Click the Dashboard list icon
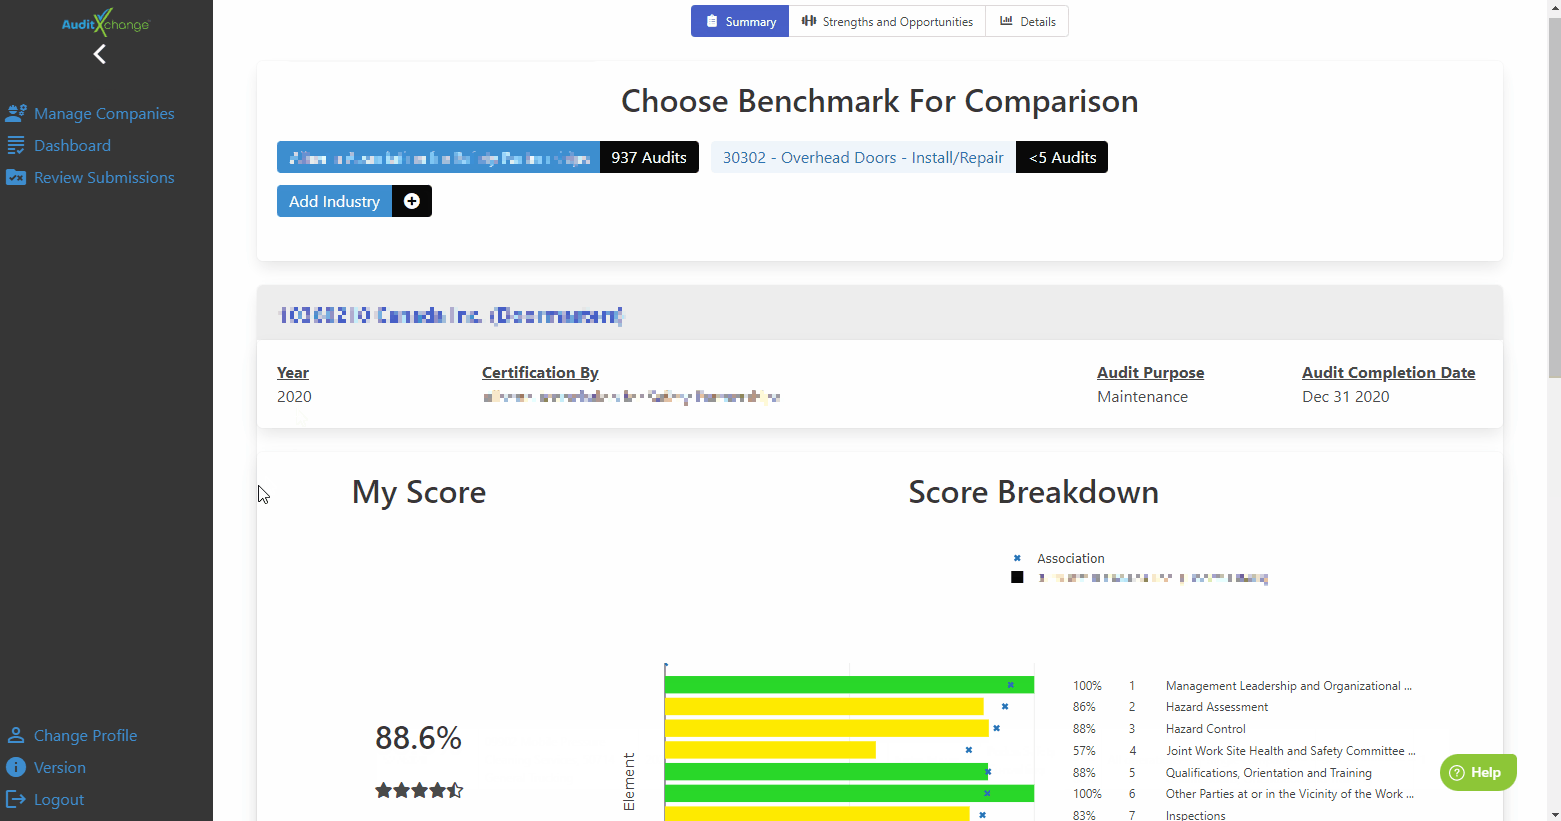 [x=16, y=145]
